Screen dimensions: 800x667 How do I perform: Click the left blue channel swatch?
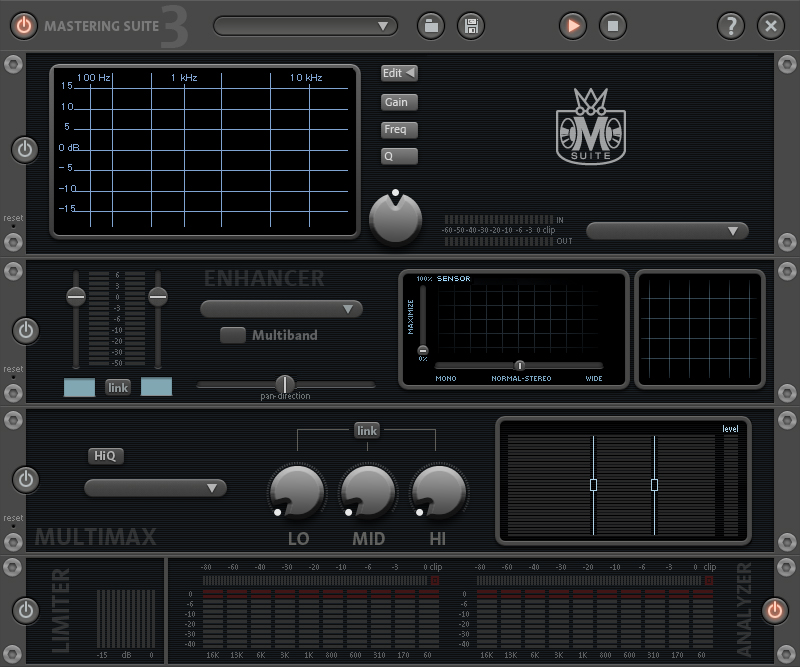[79, 387]
